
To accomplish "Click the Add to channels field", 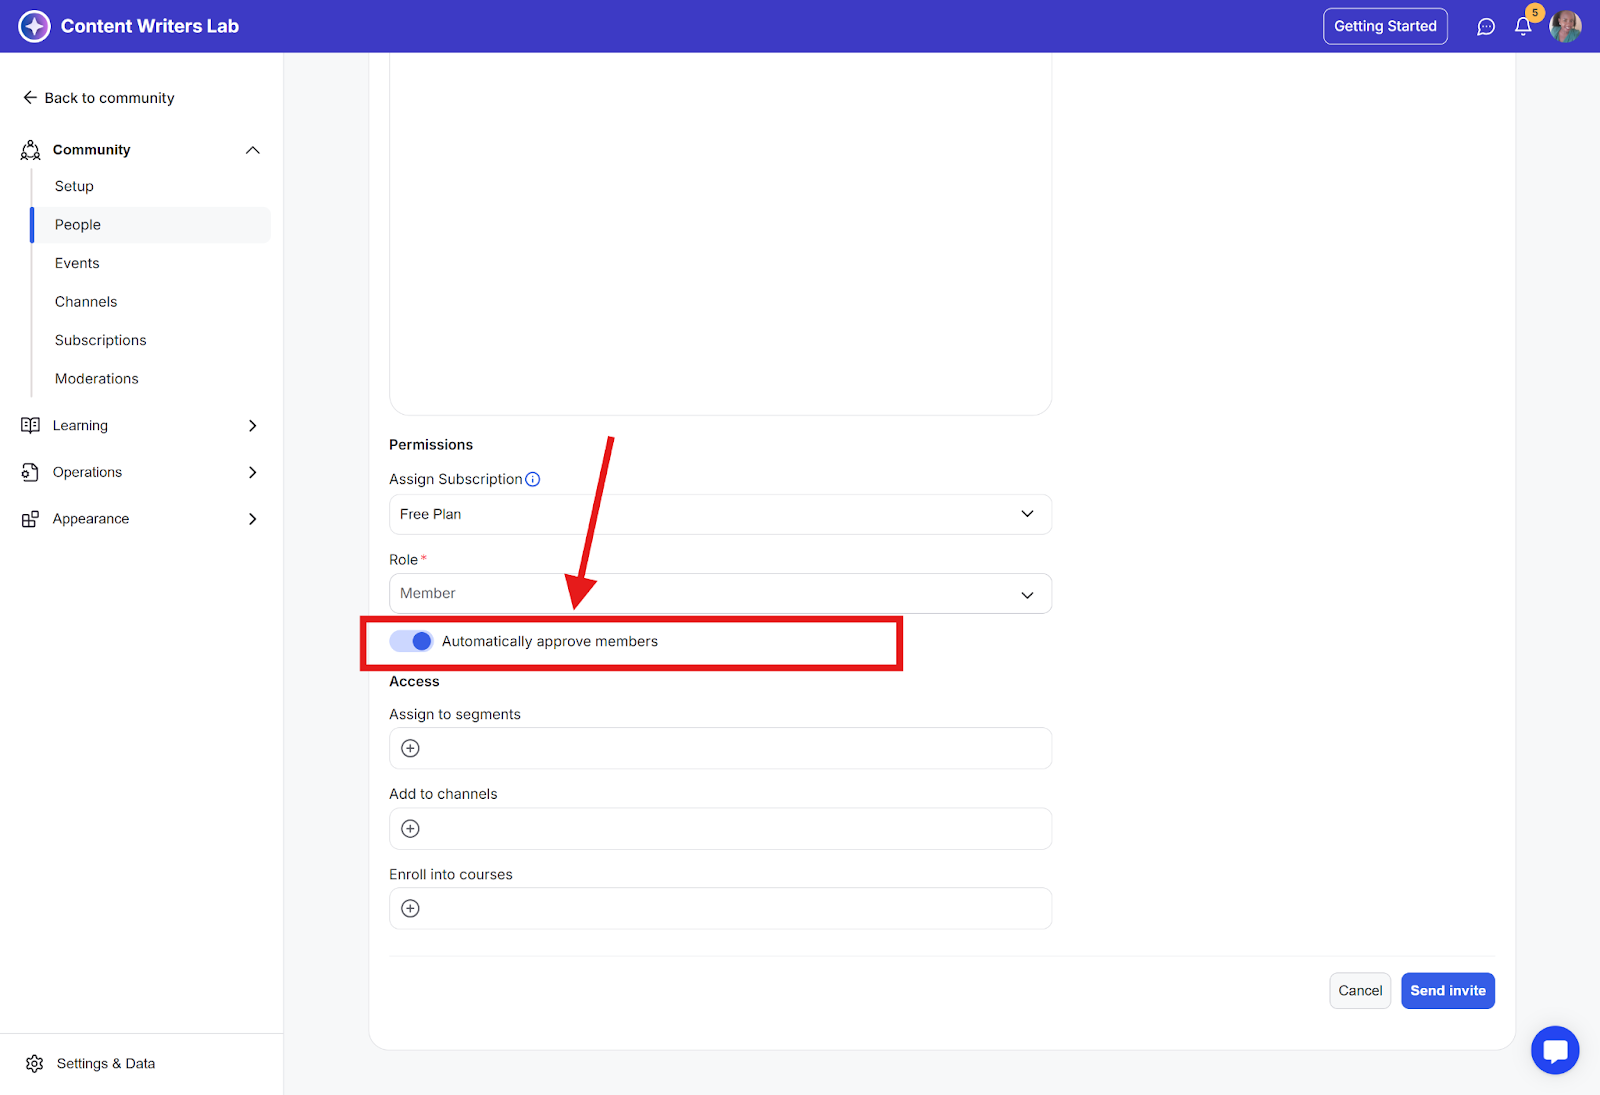I will [720, 828].
